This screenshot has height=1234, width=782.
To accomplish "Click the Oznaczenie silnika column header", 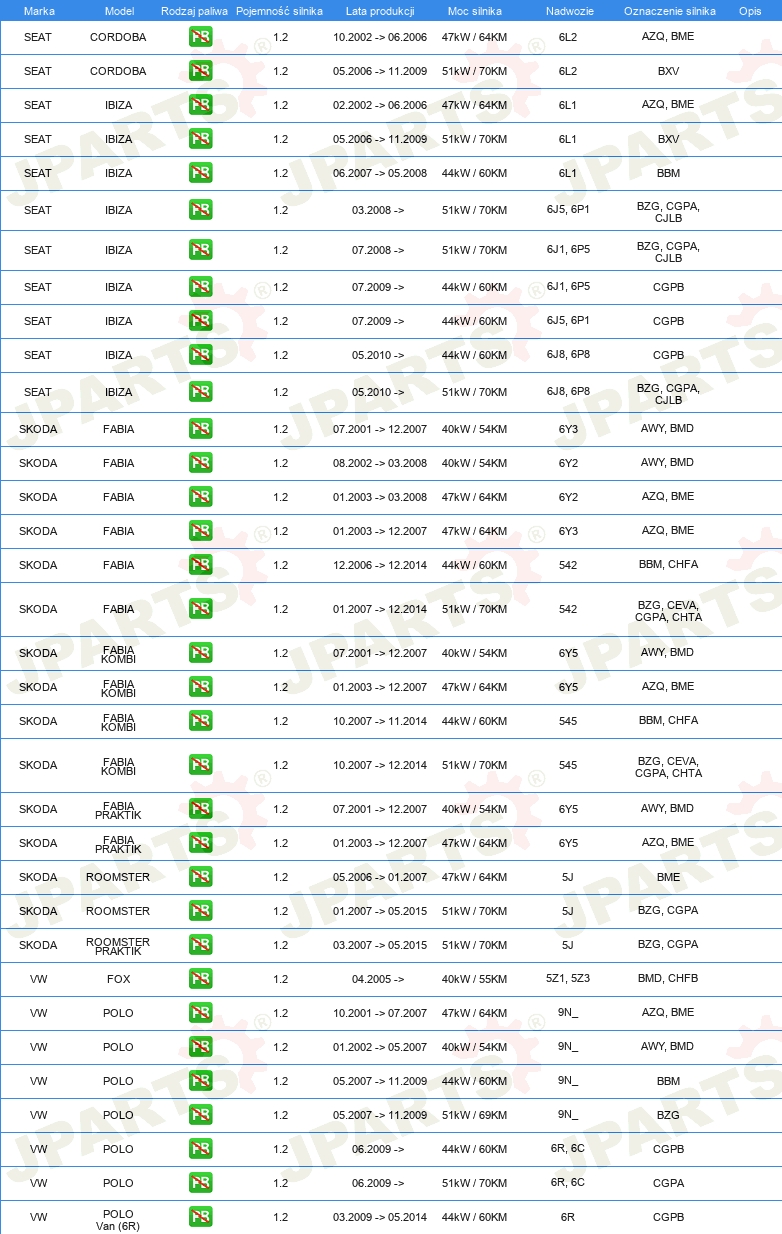I will pos(670,11).
